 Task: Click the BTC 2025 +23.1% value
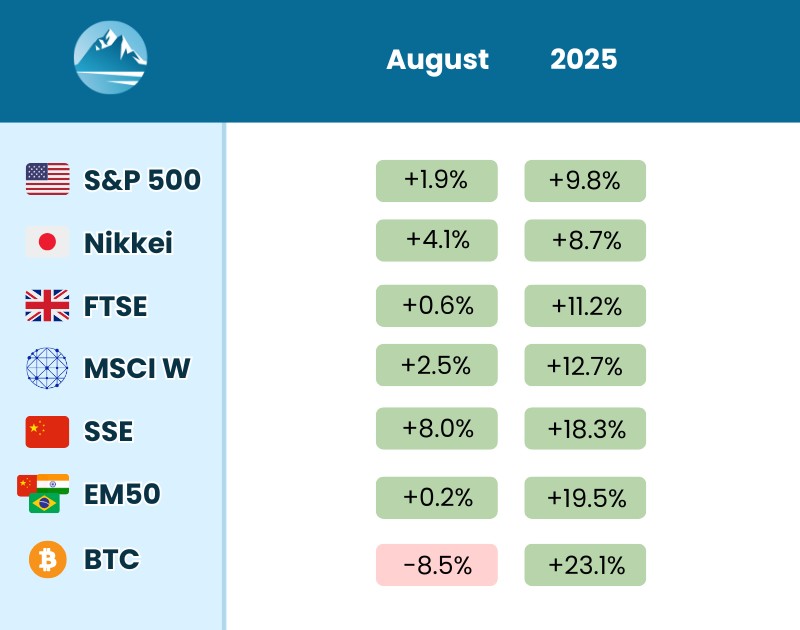pyautogui.click(x=585, y=565)
